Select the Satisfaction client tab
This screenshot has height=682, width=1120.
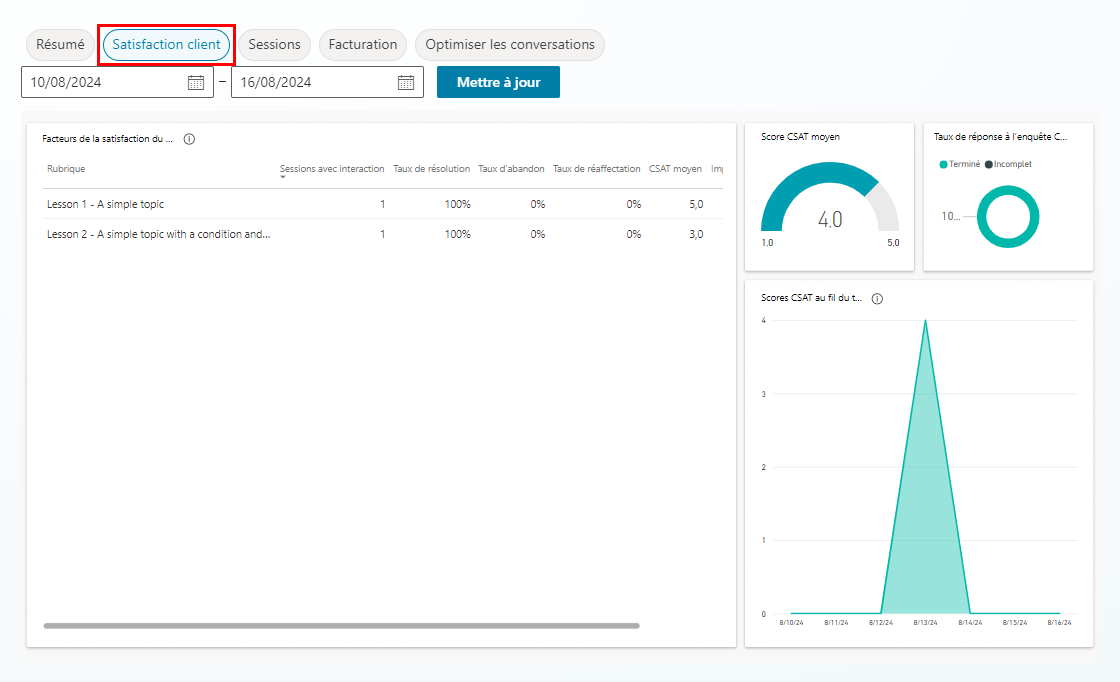166,44
